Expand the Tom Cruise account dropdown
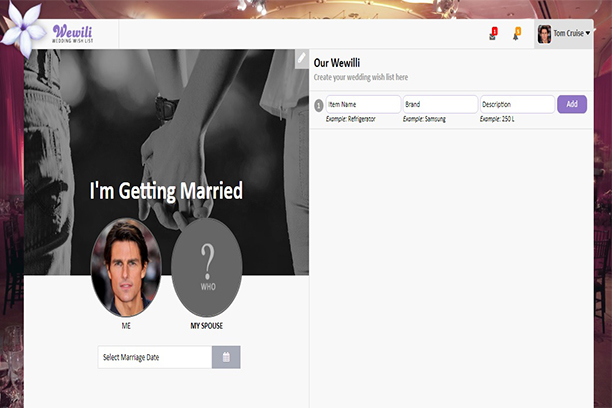The height and width of the screenshot is (408, 612). (x=572, y=34)
